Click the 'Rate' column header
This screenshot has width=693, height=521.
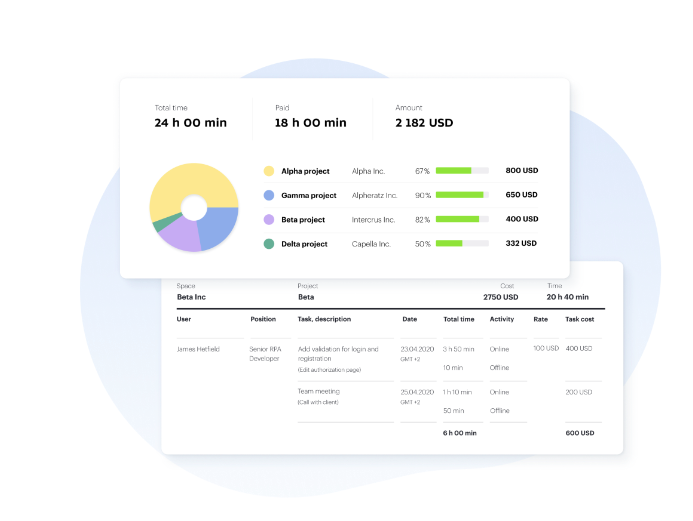click(541, 319)
